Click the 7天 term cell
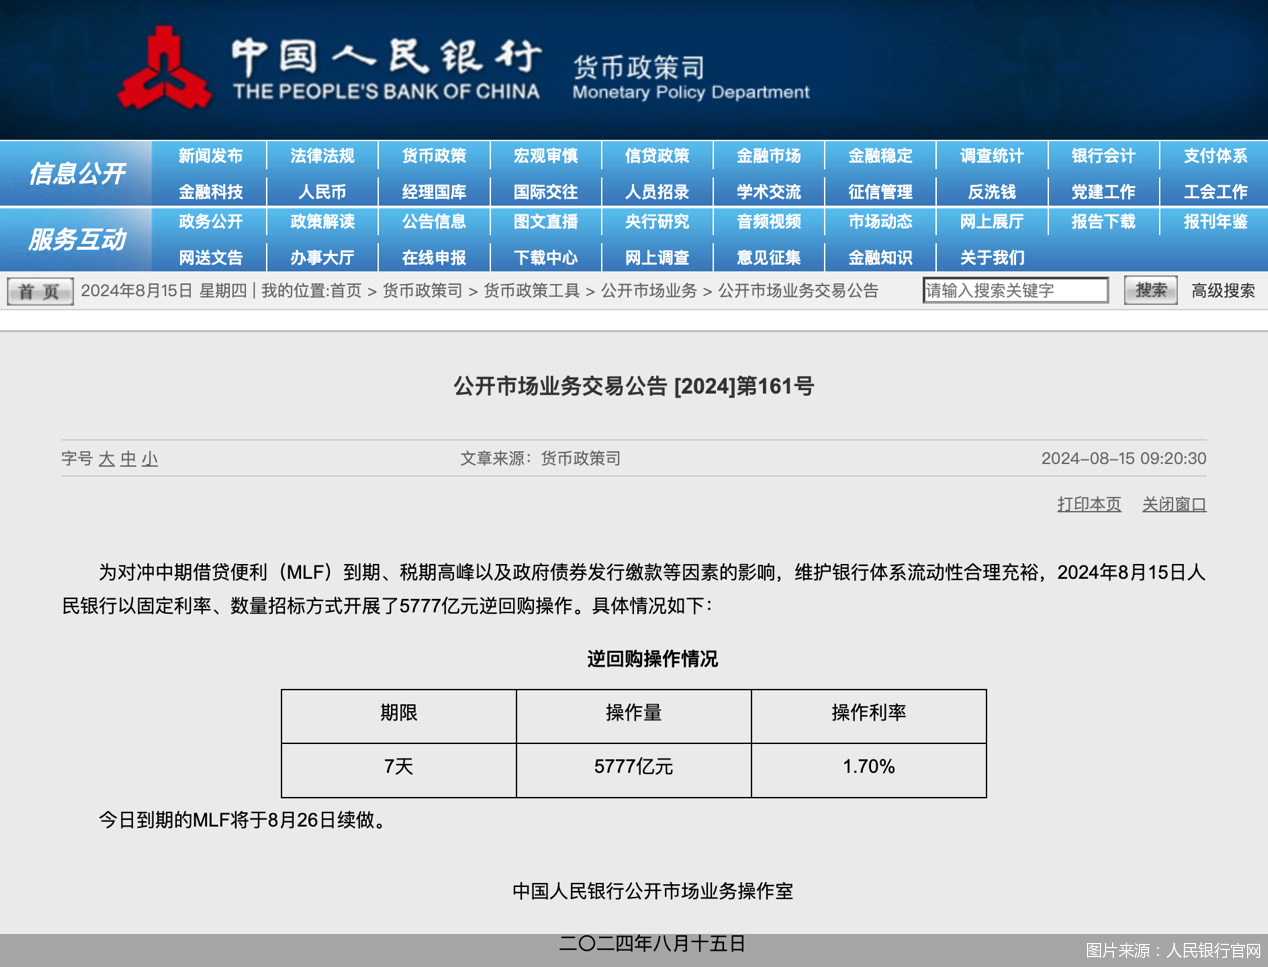 [399, 770]
